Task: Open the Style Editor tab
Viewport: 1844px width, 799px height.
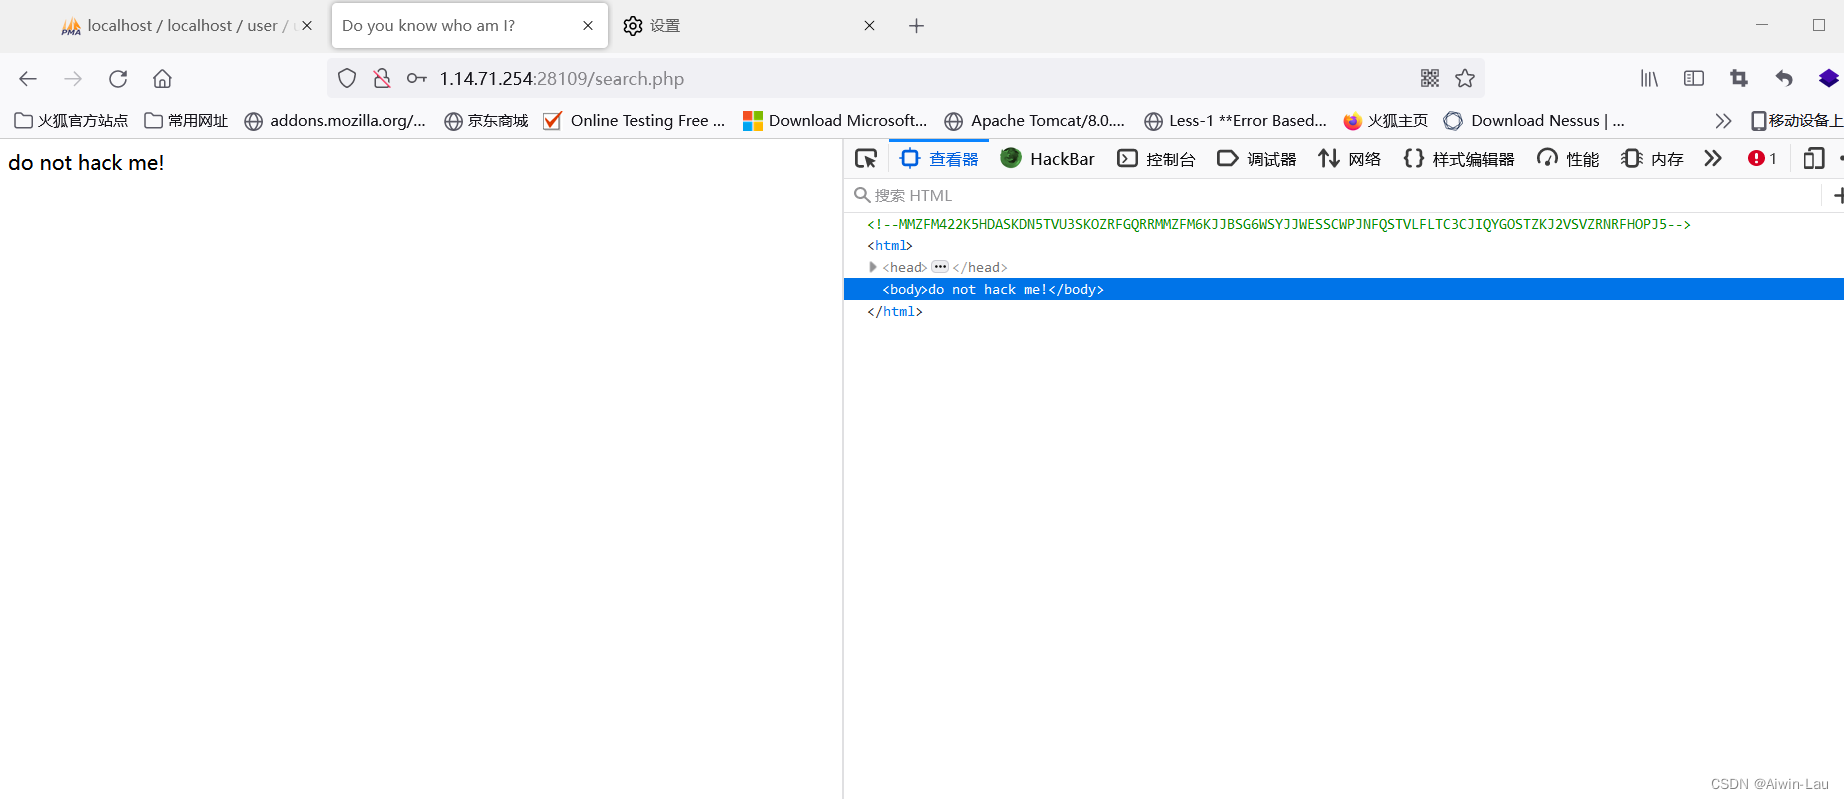Action: coord(1458,159)
